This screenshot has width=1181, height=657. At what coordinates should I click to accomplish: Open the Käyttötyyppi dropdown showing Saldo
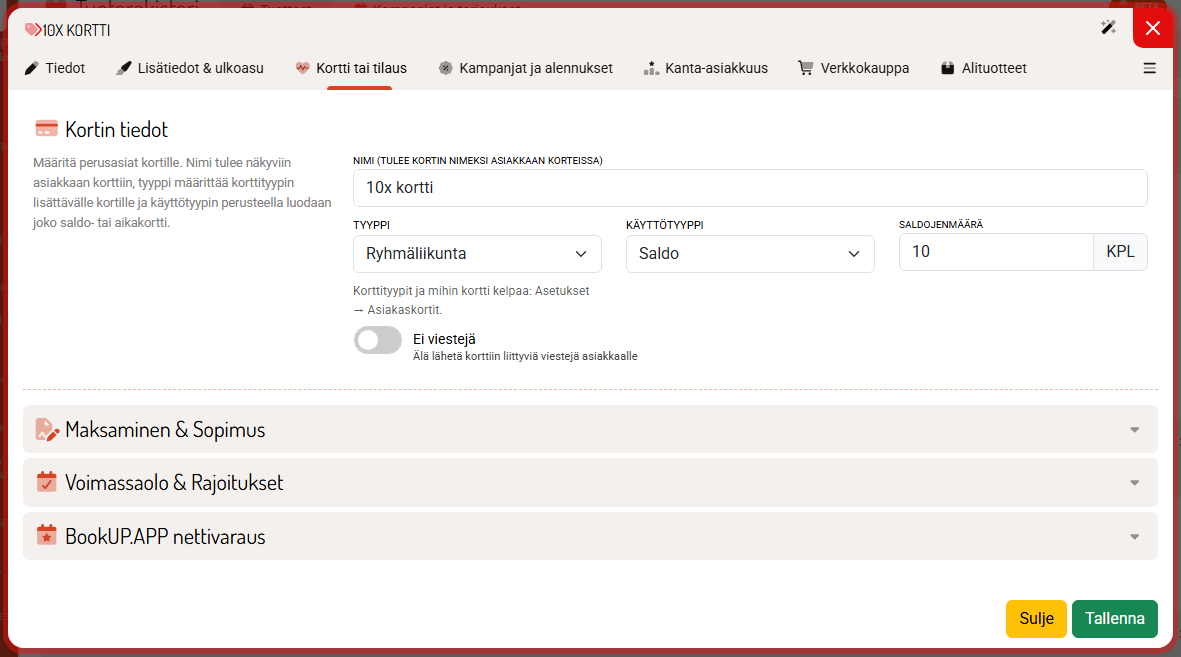coord(750,254)
